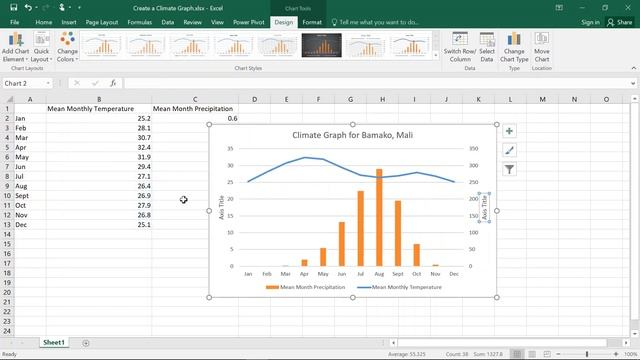The width and height of the screenshot is (640, 360).
Task: Open the Change Colors palette
Action: [67, 47]
